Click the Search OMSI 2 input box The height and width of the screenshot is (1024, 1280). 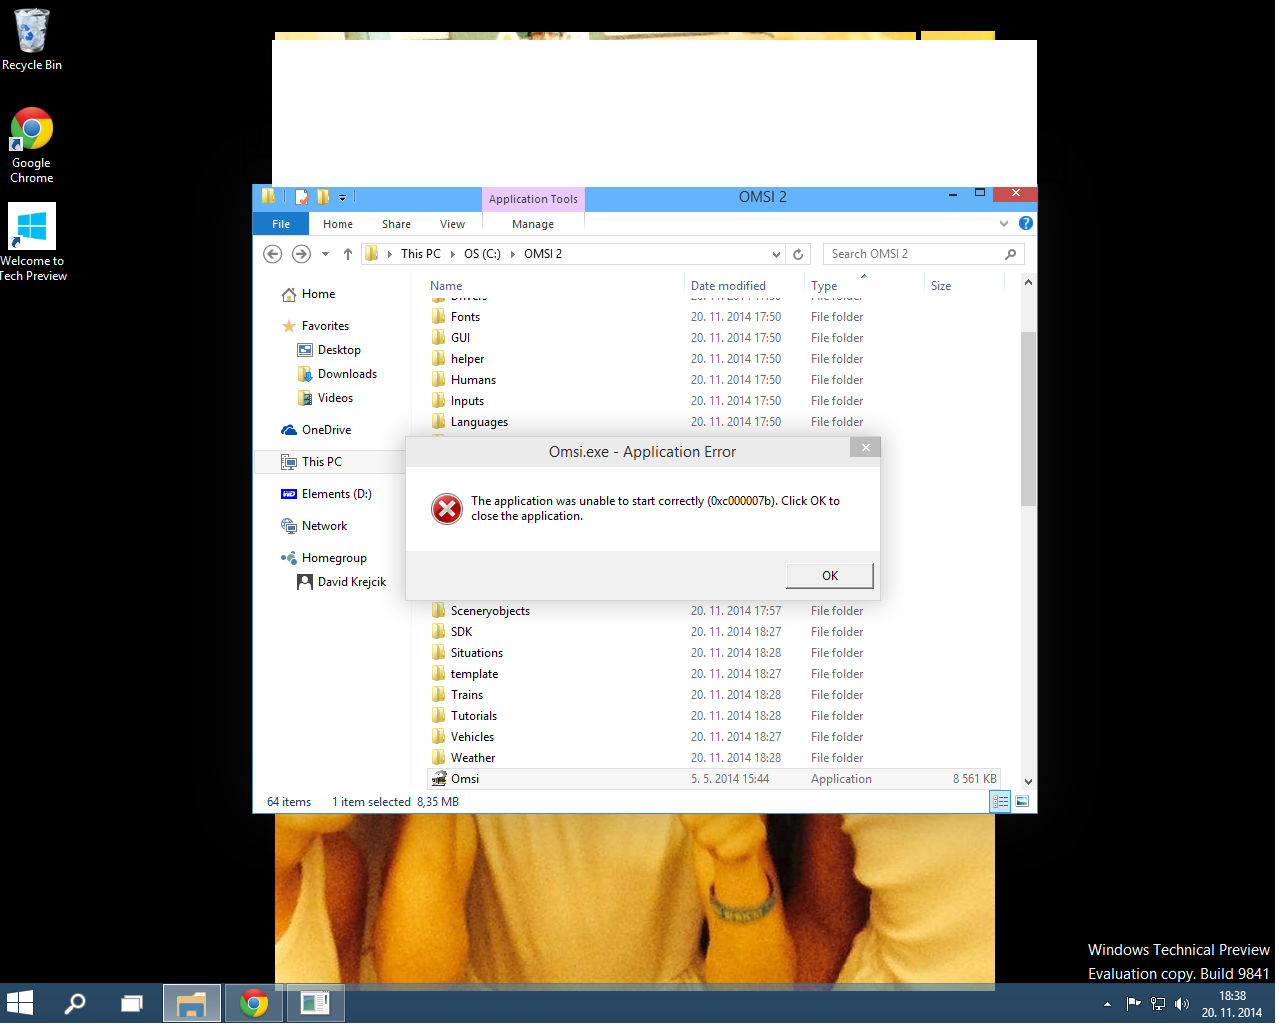(912, 254)
